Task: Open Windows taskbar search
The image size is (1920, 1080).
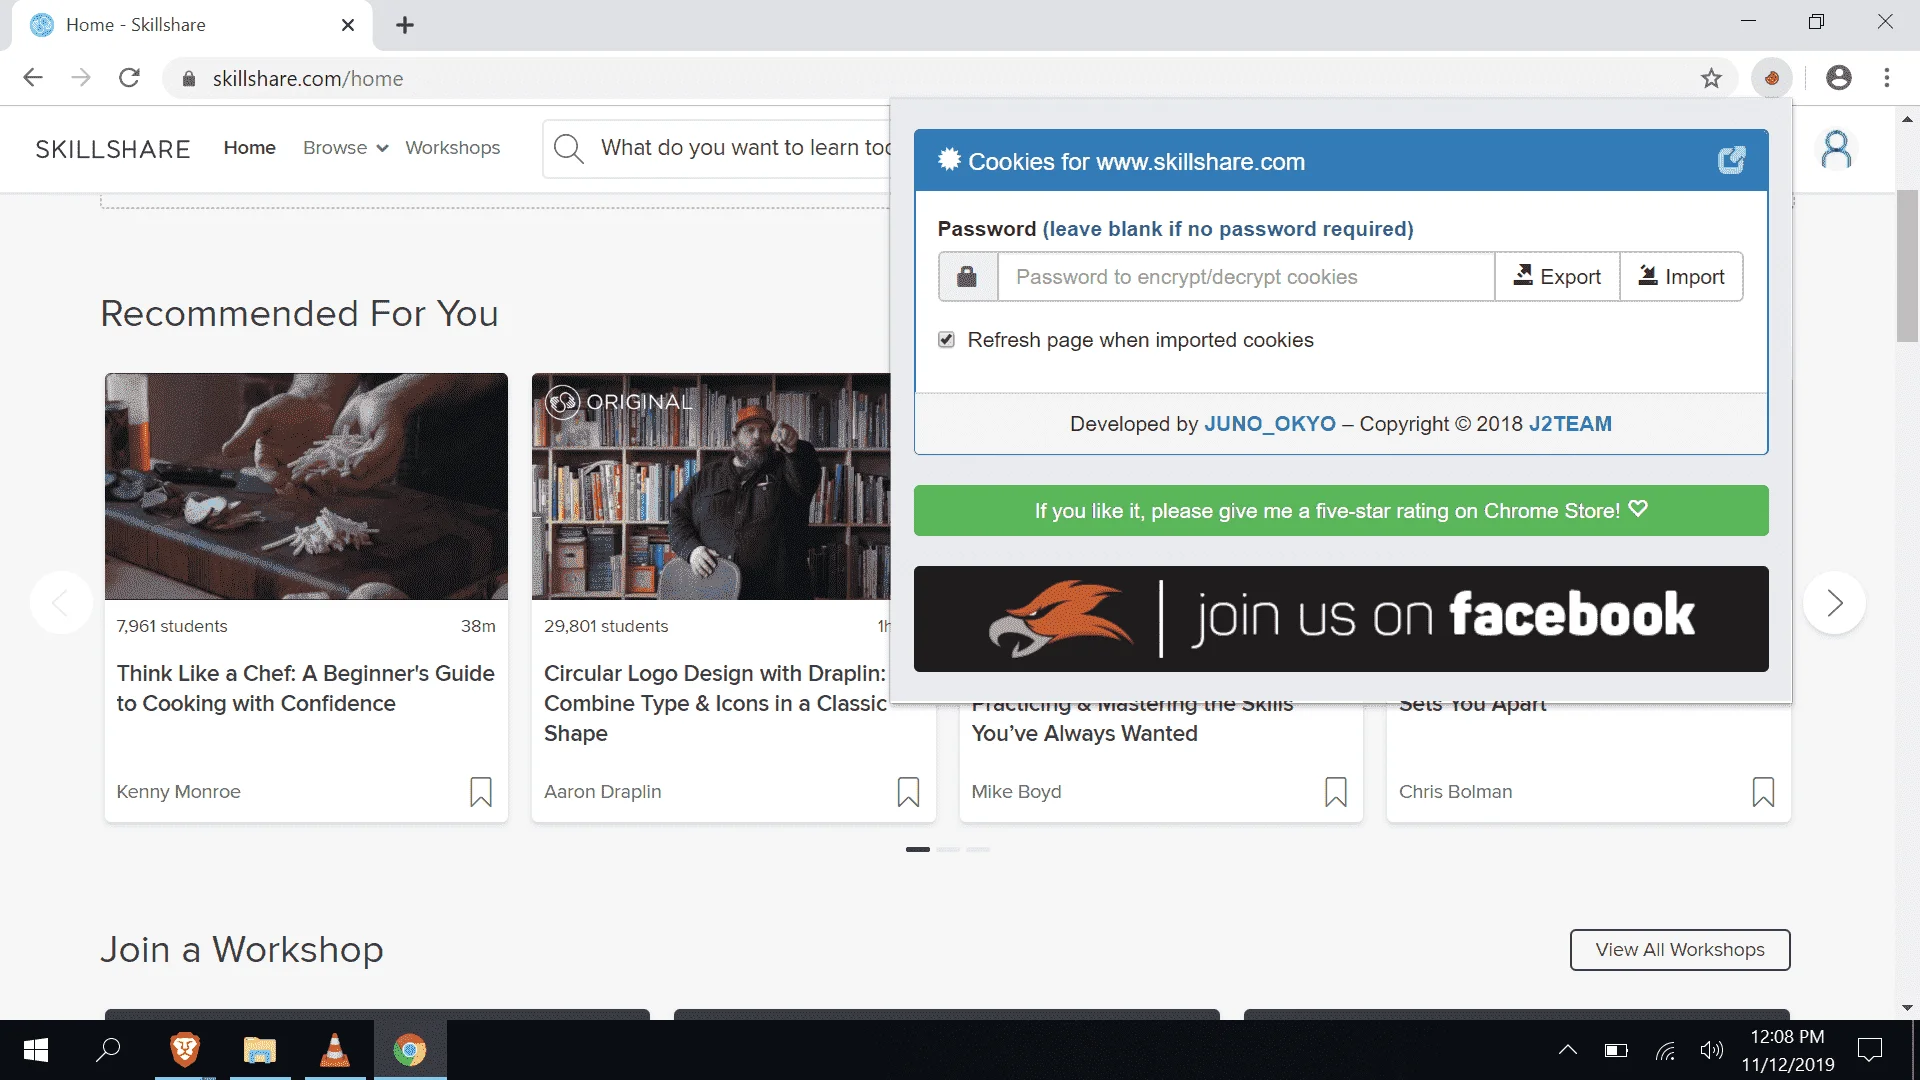Action: click(108, 1050)
